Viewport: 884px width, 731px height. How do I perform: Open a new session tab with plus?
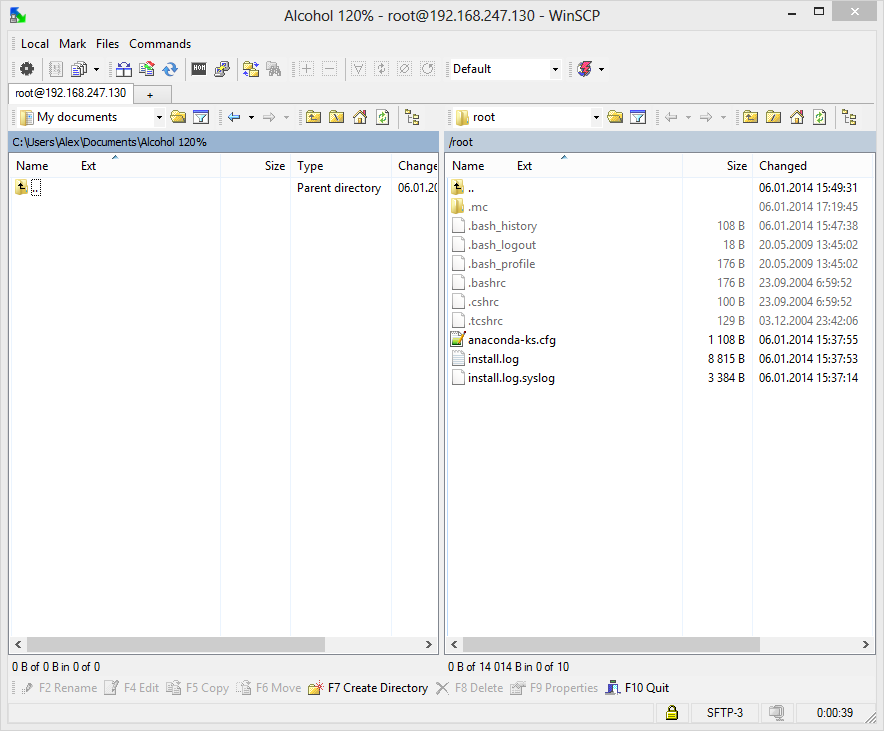click(x=150, y=95)
